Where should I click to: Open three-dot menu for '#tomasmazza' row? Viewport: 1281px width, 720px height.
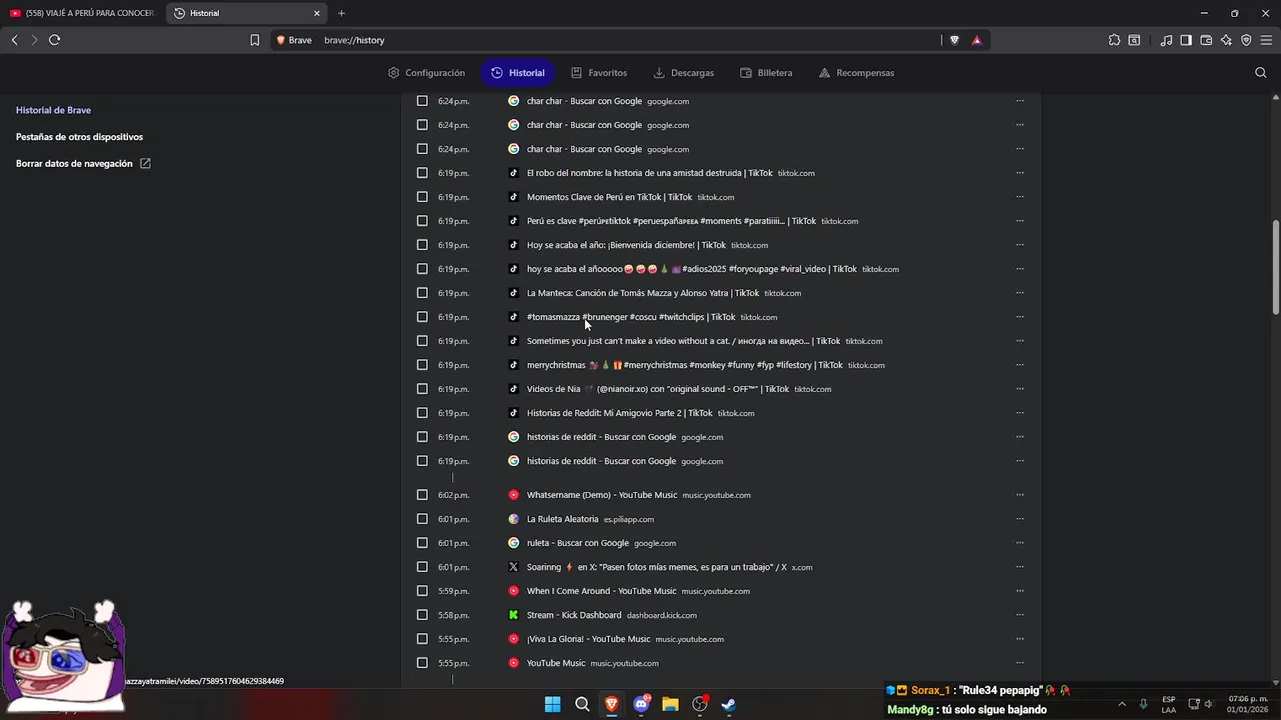tap(1020, 317)
